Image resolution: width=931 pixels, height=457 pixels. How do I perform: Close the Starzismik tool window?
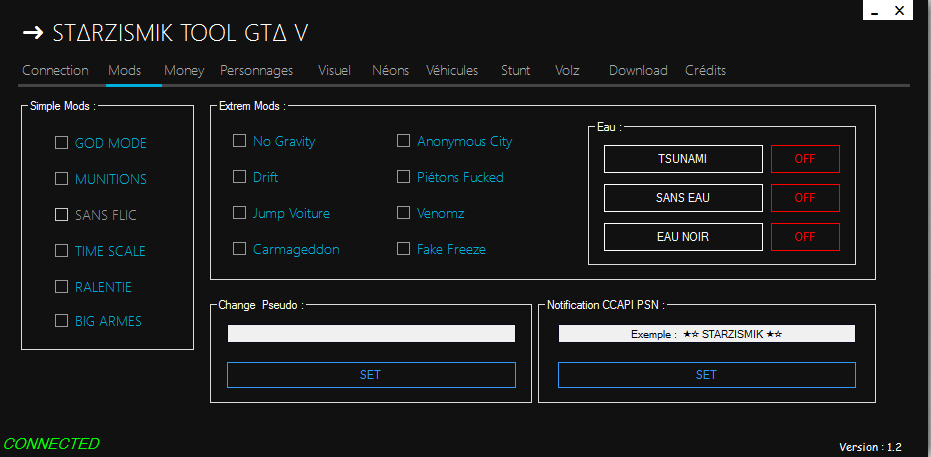(x=900, y=11)
